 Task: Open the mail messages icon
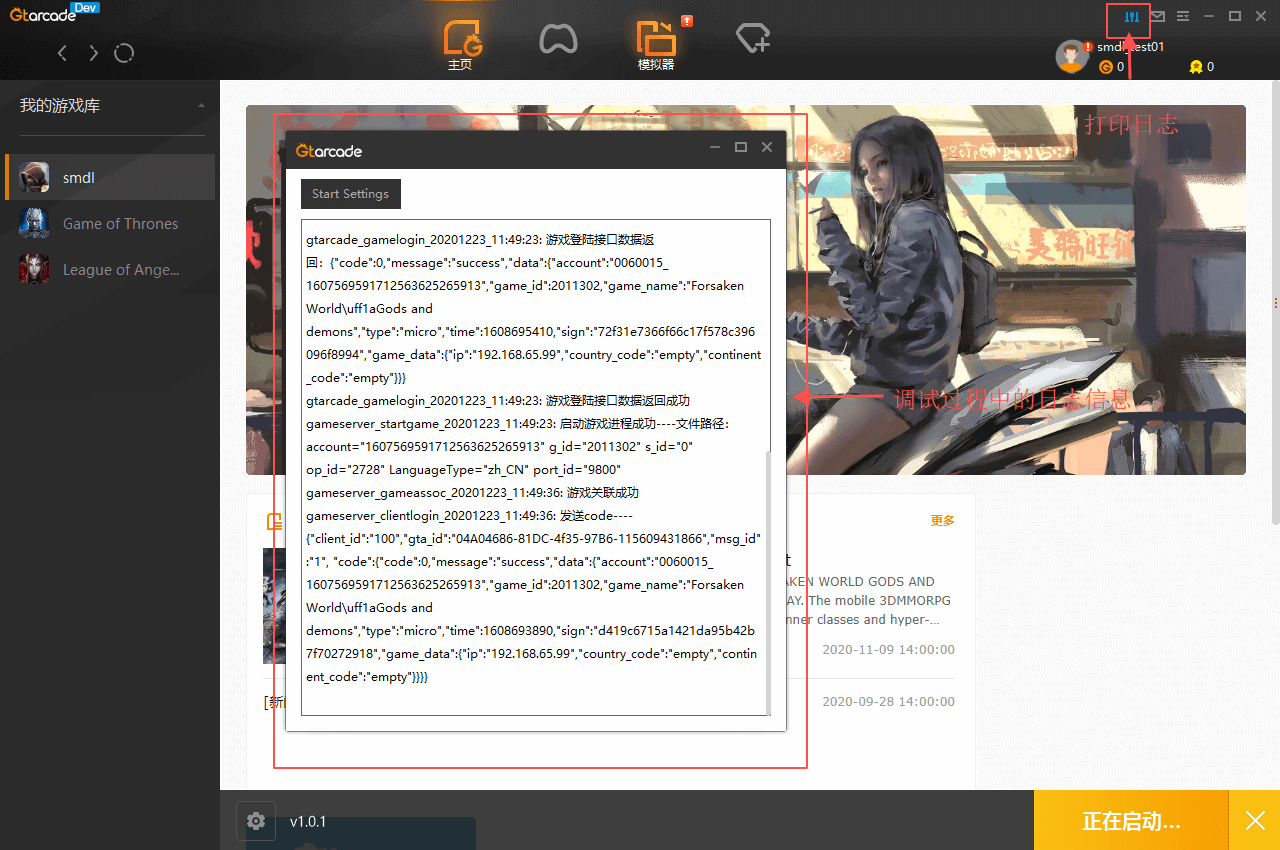coord(1158,17)
